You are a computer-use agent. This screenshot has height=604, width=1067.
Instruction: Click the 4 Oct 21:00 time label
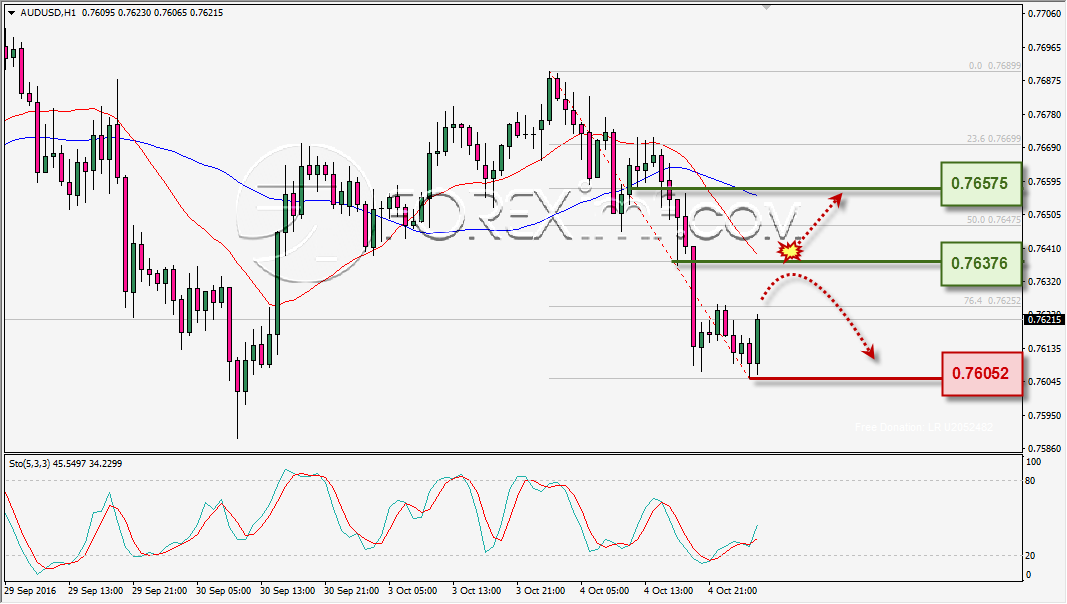[733, 590]
